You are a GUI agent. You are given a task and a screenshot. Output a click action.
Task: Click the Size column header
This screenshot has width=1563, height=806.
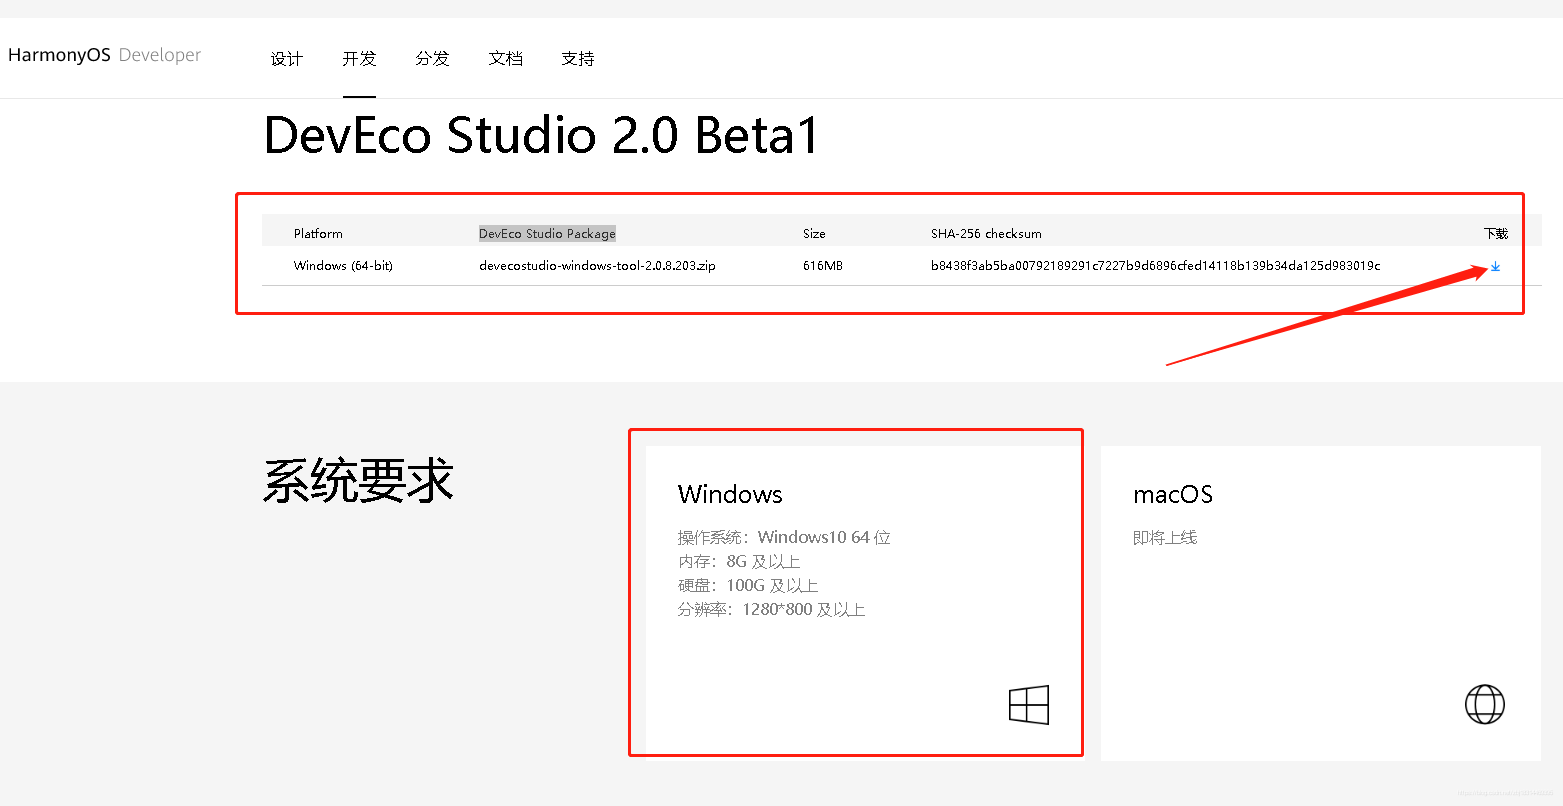[x=814, y=234]
